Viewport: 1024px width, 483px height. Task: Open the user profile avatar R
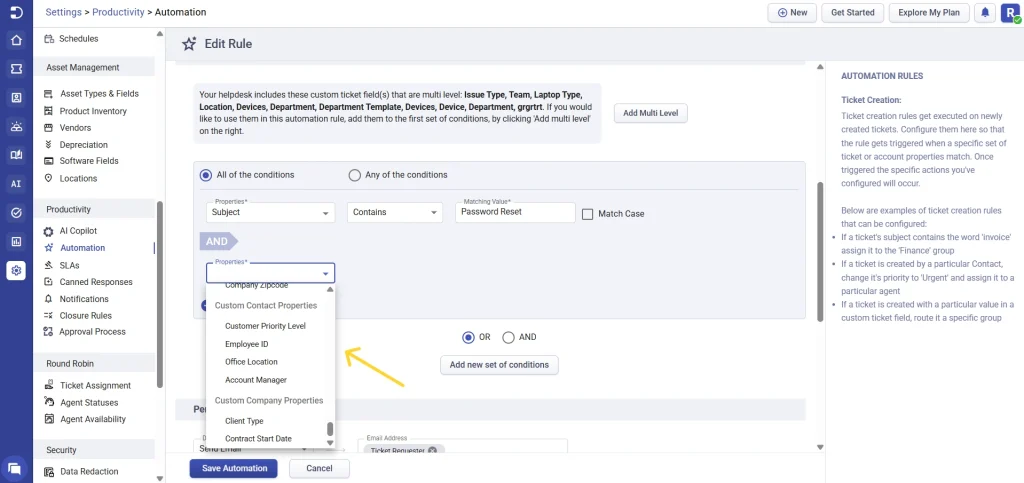pyautogui.click(x=1010, y=12)
